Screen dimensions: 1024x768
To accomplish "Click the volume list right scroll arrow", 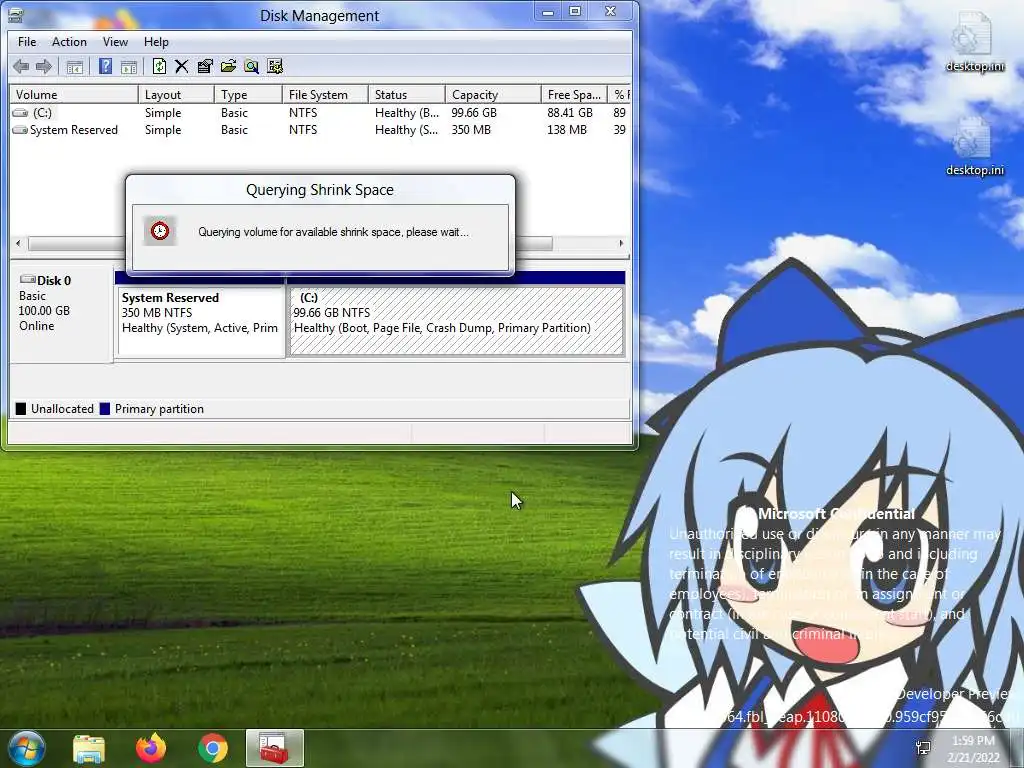I will point(621,244).
